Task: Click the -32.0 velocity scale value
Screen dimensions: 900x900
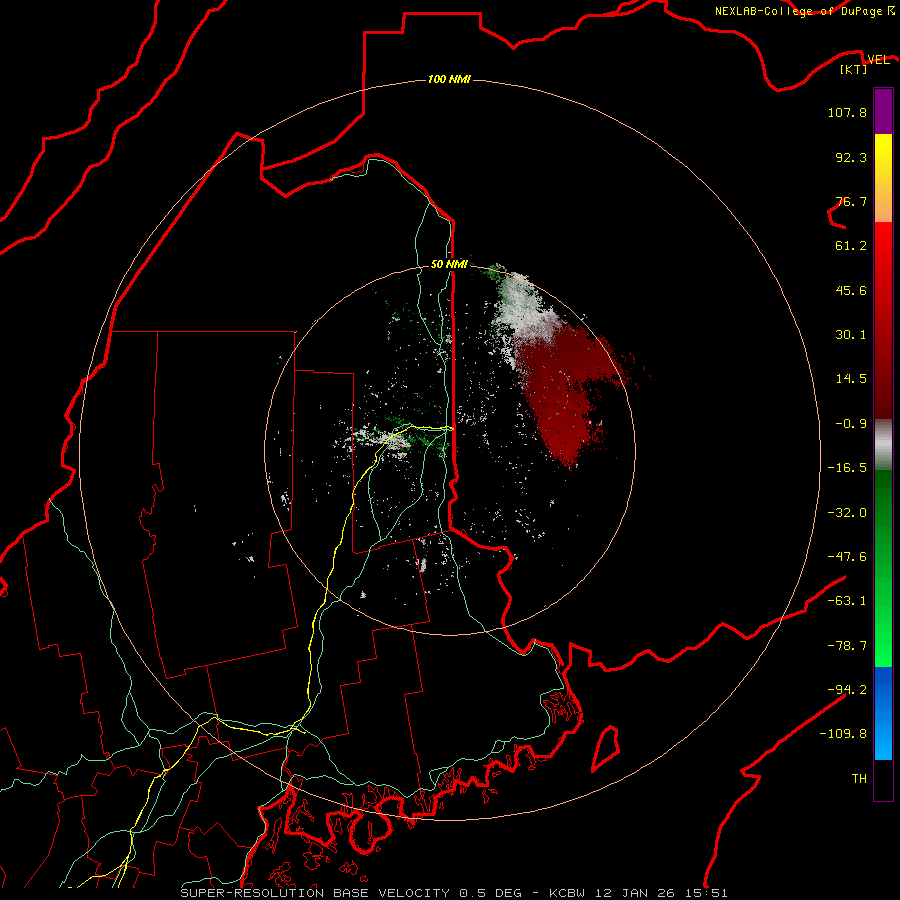Action: coord(847,513)
